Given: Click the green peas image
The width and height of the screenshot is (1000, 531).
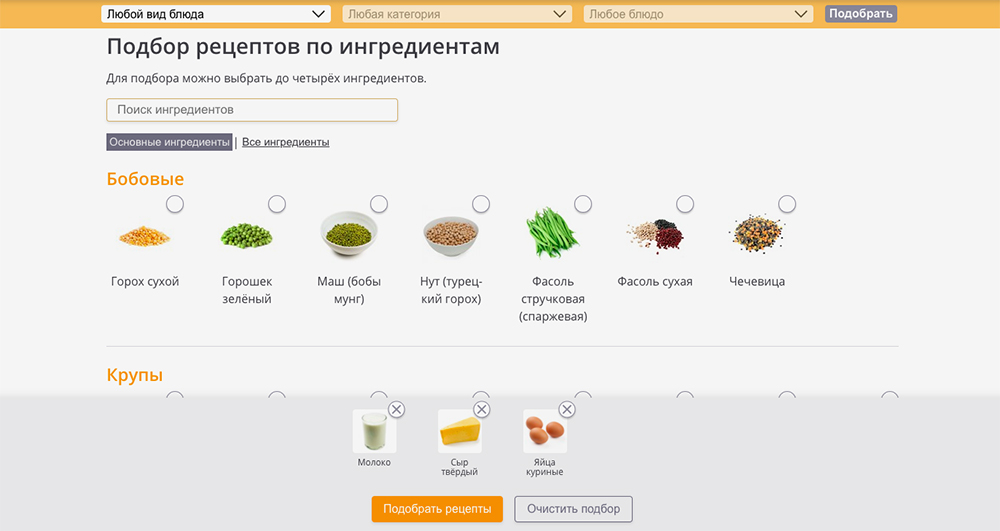Looking at the screenshot, I should pyautogui.click(x=247, y=236).
